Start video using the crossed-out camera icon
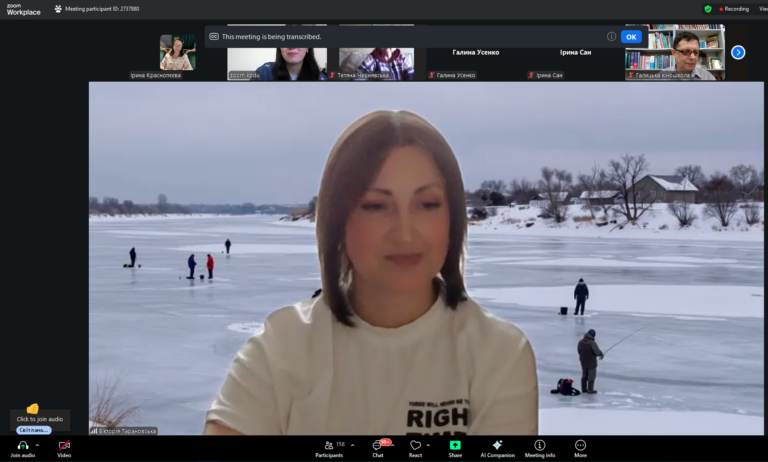 [x=64, y=445]
